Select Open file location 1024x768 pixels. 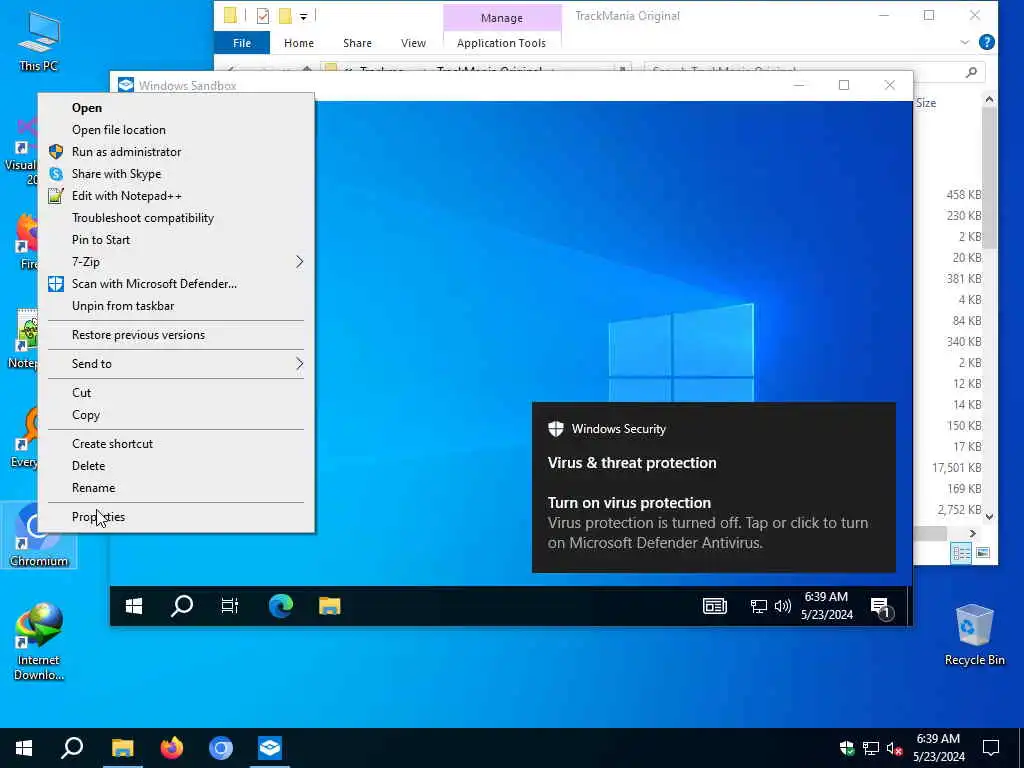(176, 130)
